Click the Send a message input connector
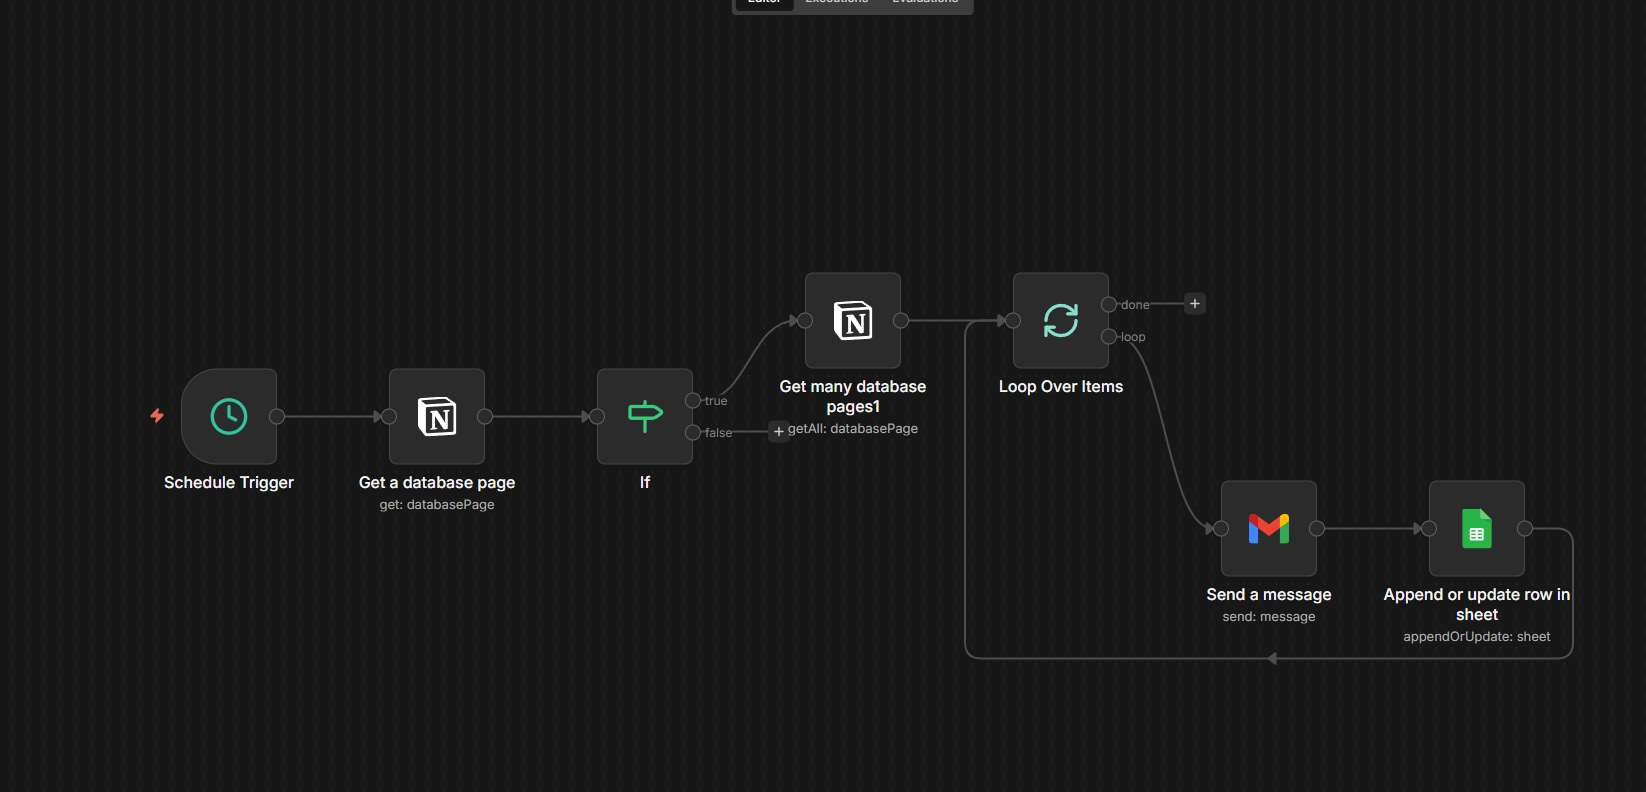Image resolution: width=1646 pixels, height=792 pixels. click(x=1221, y=528)
